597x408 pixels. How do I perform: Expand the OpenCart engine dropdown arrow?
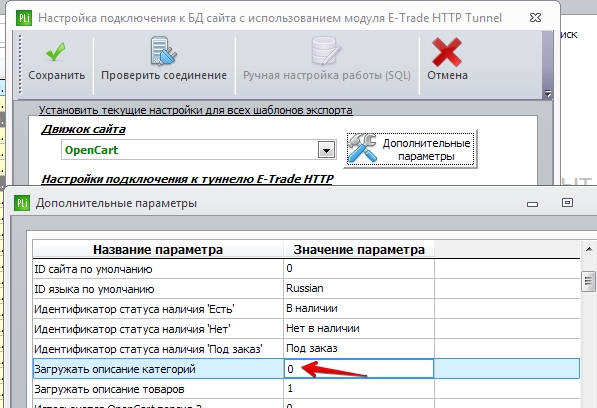326,150
